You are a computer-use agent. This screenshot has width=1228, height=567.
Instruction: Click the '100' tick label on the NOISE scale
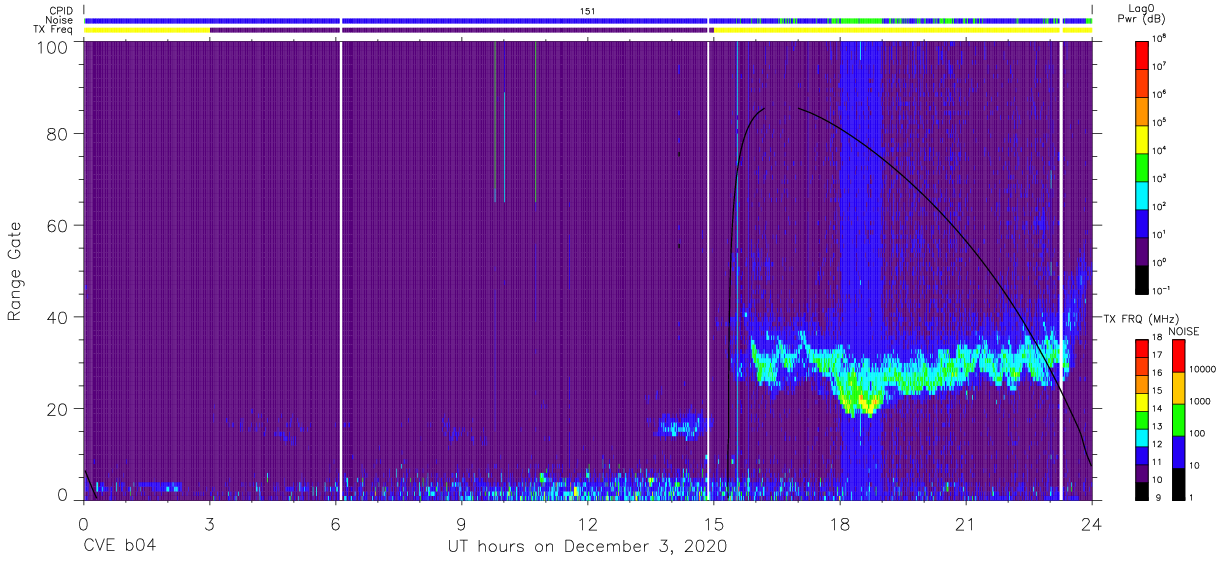point(1197,434)
